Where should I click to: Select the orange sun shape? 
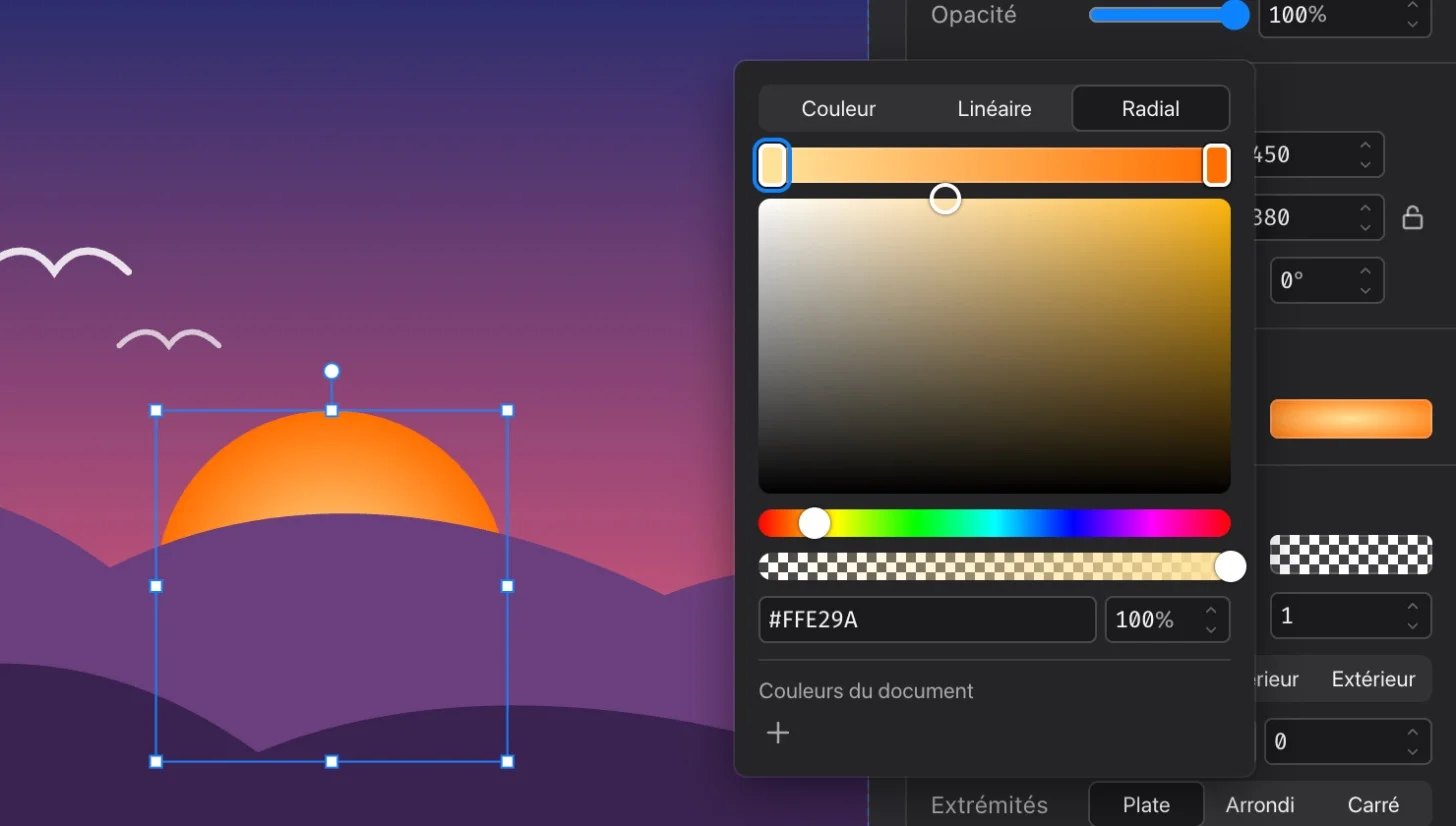click(330, 465)
